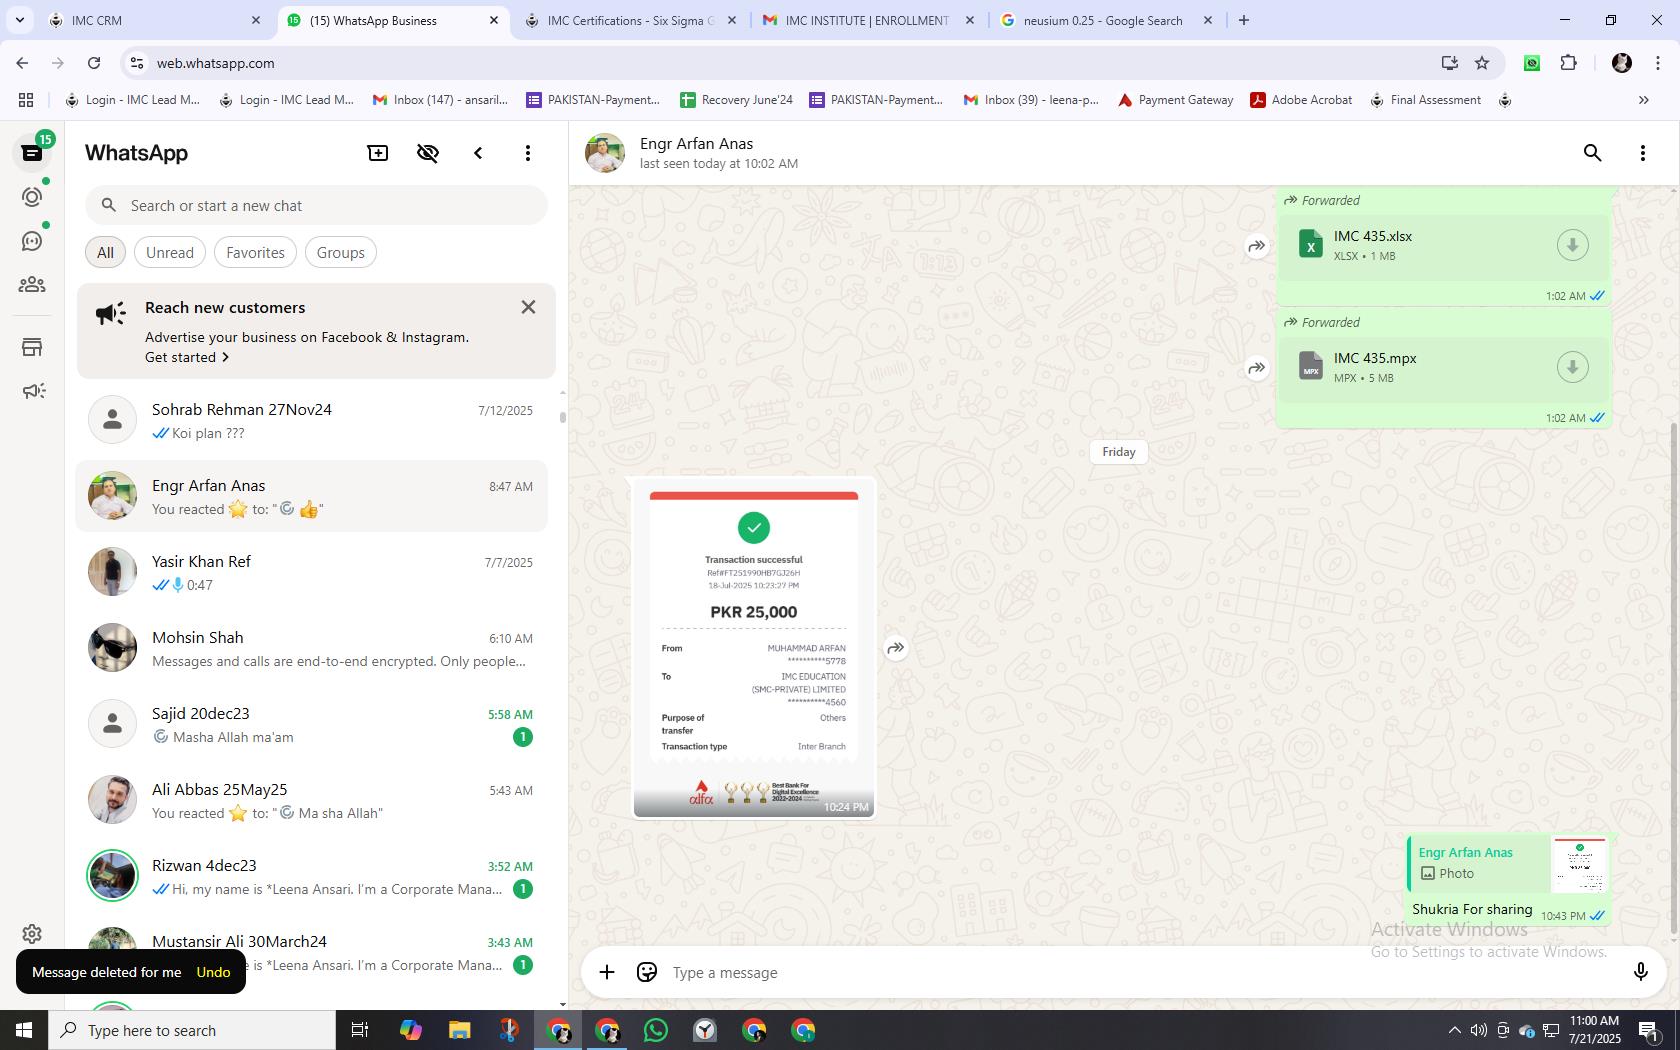
Task: Open the Final Assessment bookmark
Action: [x=1425, y=100]
